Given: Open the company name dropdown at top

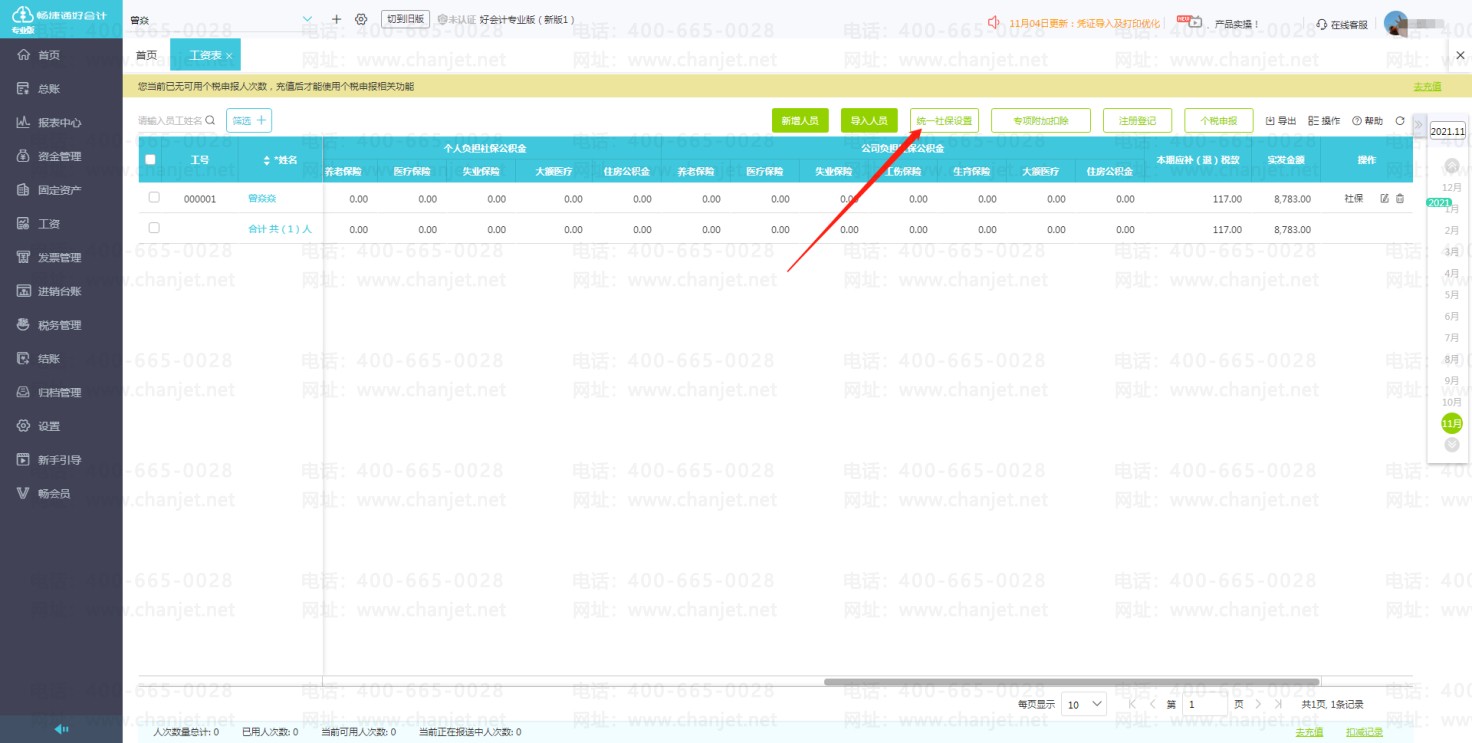Looking at the screenshot, I should [306, 19].
